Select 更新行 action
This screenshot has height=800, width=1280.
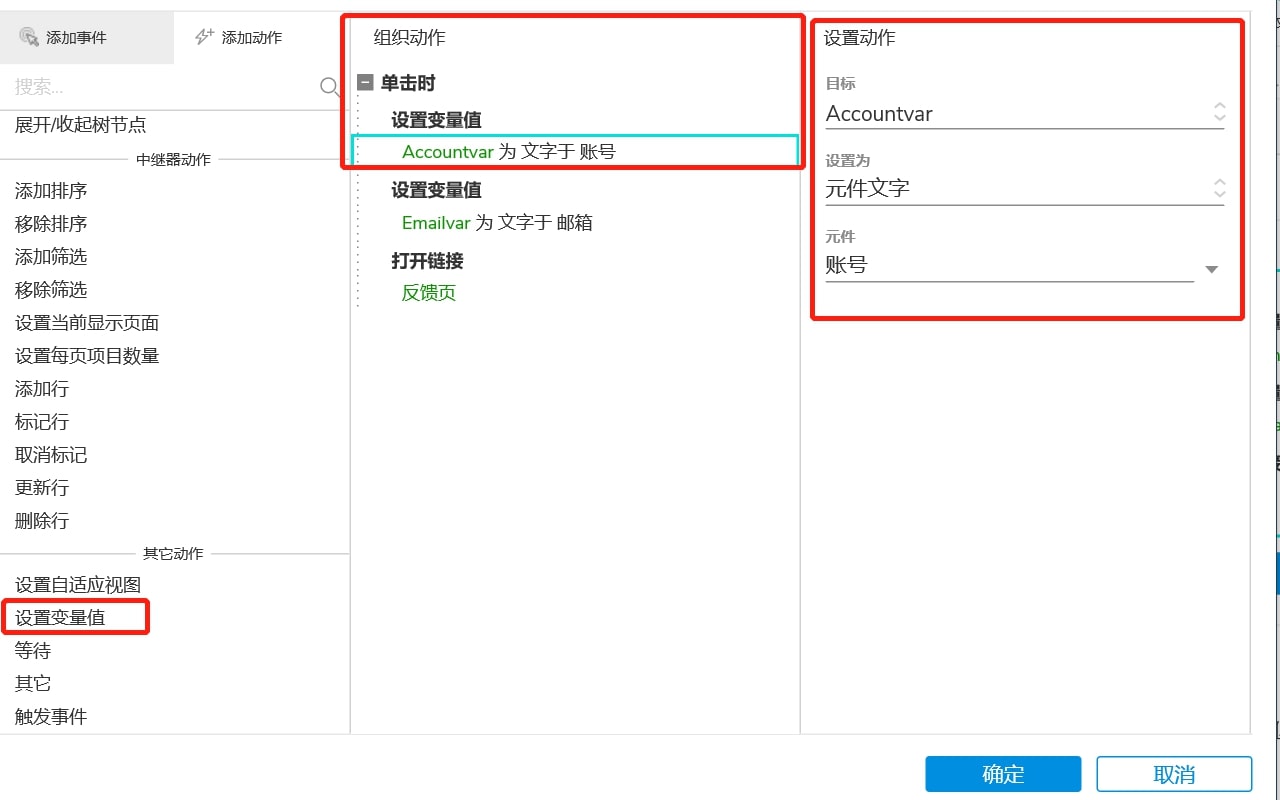pyautogui.click(x=42, y=488)
